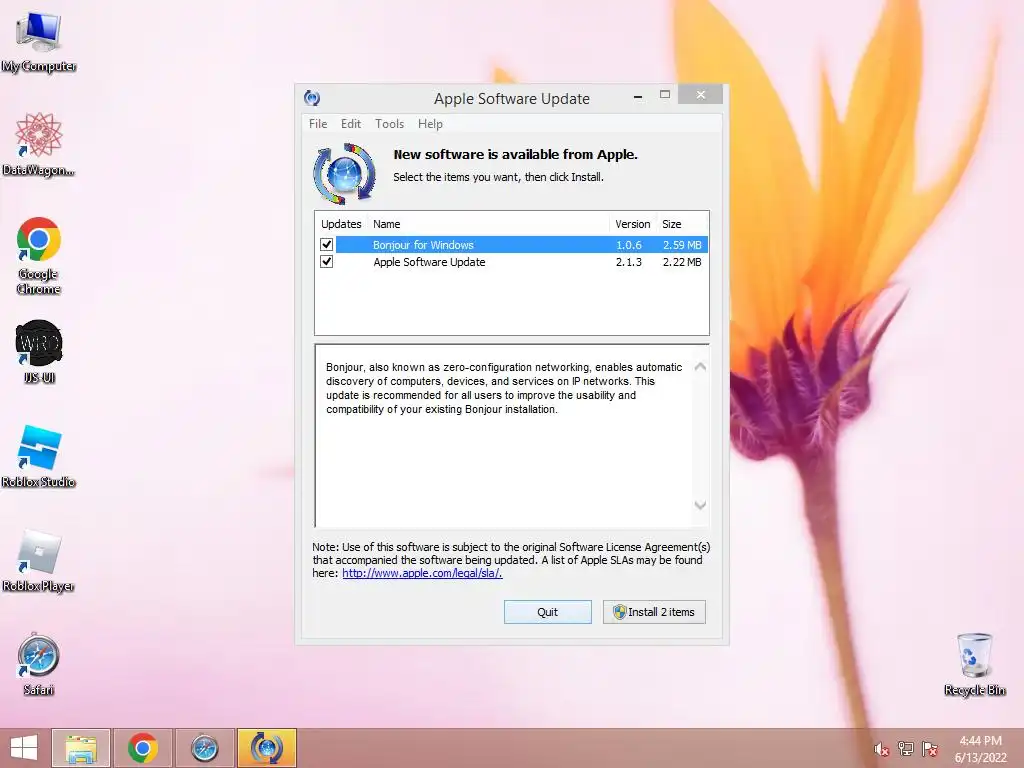Image resolution: width=1024 pixels, height=768 pixels.
Task: Select the Apple Software Update row name
Action: pyautogui.click(x=429, y=262)
